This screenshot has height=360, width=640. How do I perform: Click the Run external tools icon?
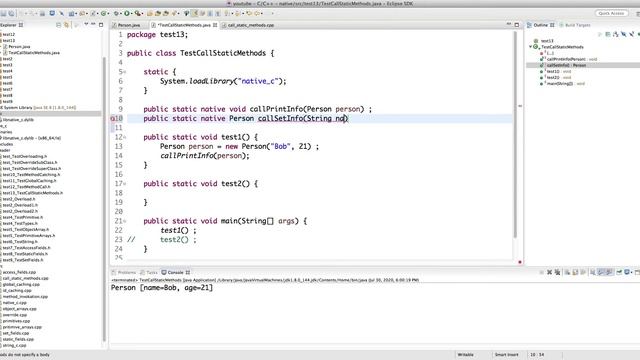(138, 13)
